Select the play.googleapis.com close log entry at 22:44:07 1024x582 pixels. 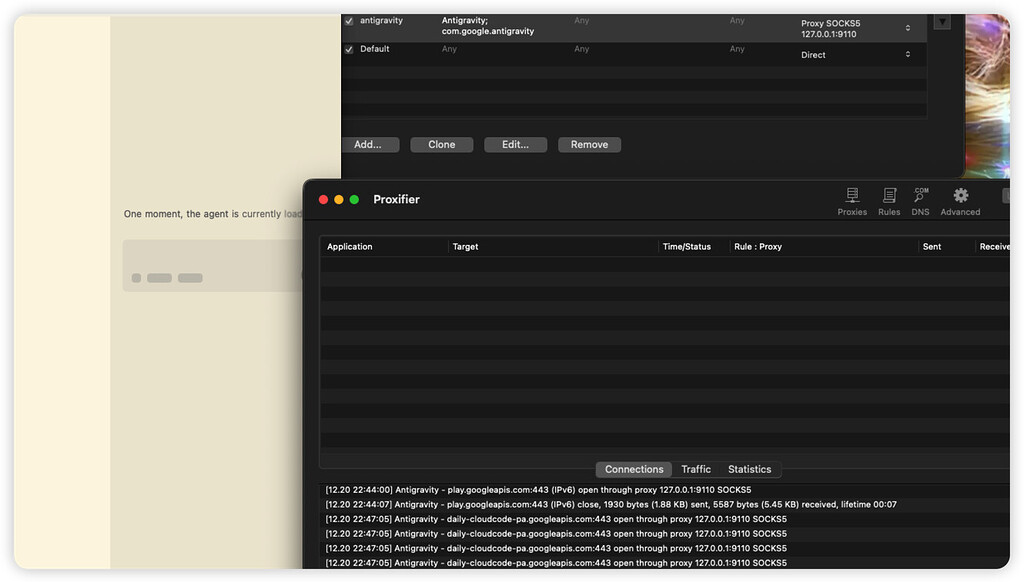tap(611, 504)
